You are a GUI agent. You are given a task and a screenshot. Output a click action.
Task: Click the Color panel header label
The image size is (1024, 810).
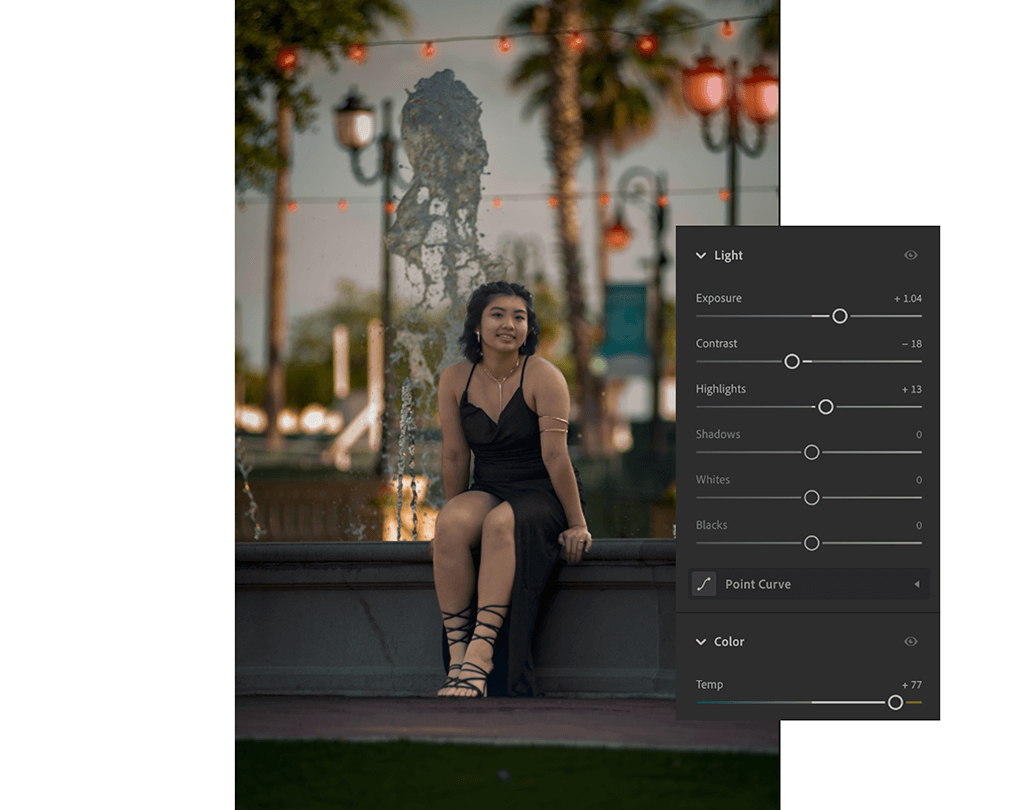tap(731, 641)
